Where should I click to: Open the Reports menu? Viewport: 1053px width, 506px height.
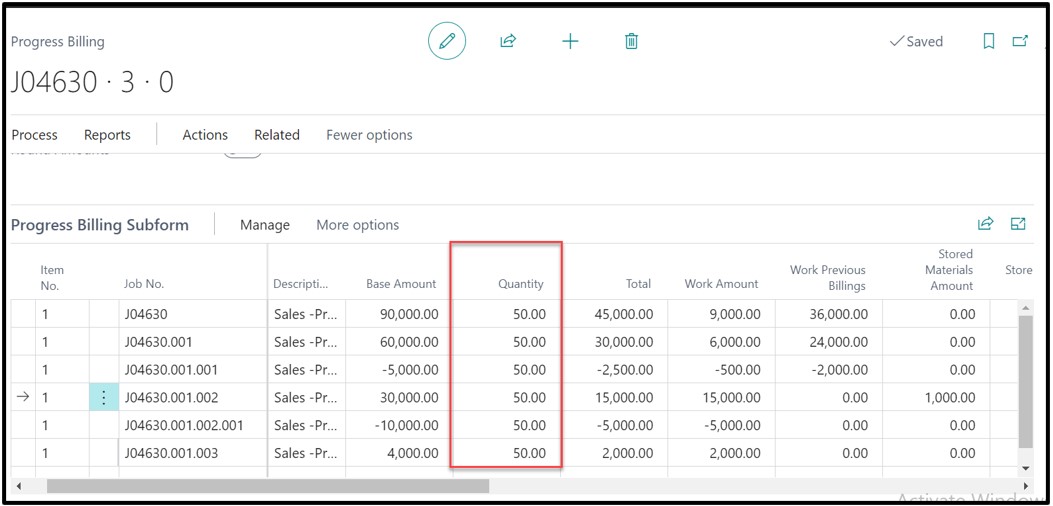coord(107,135)
